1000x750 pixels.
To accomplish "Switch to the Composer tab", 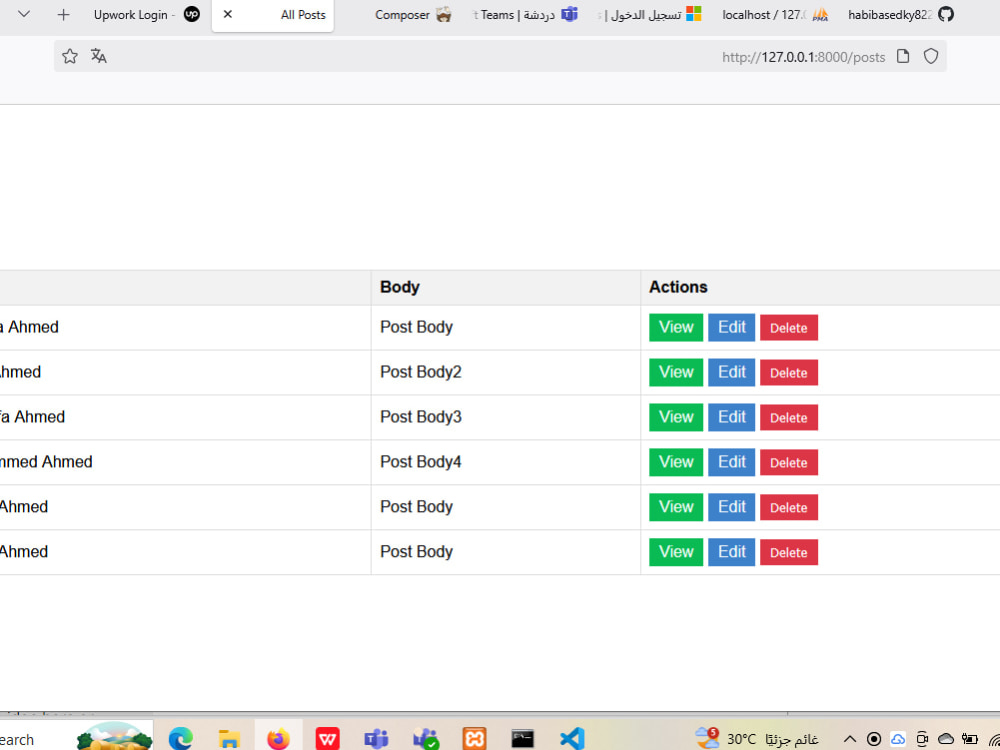I will click(413, 15).
